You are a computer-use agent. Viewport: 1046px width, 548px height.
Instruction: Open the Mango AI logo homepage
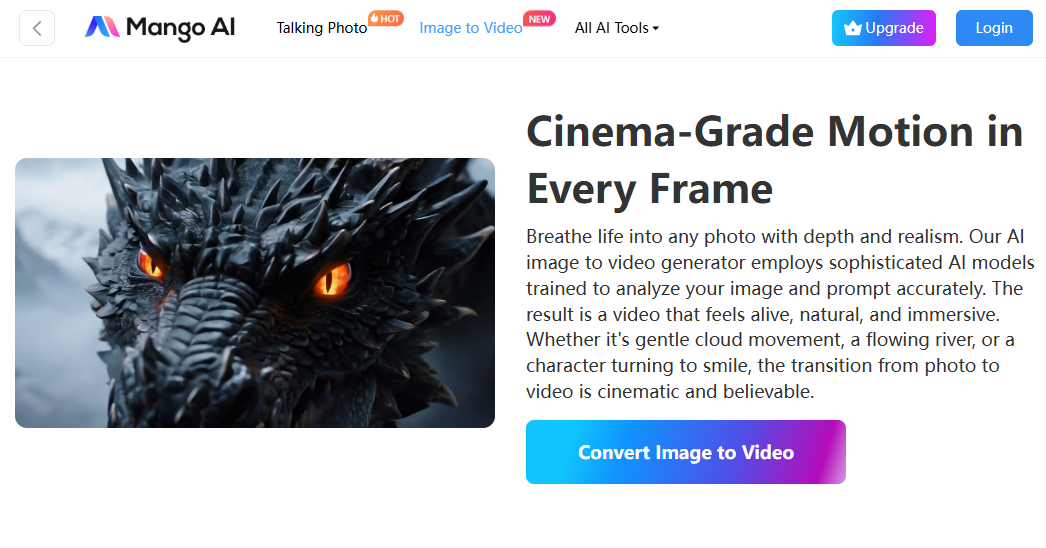160,27
